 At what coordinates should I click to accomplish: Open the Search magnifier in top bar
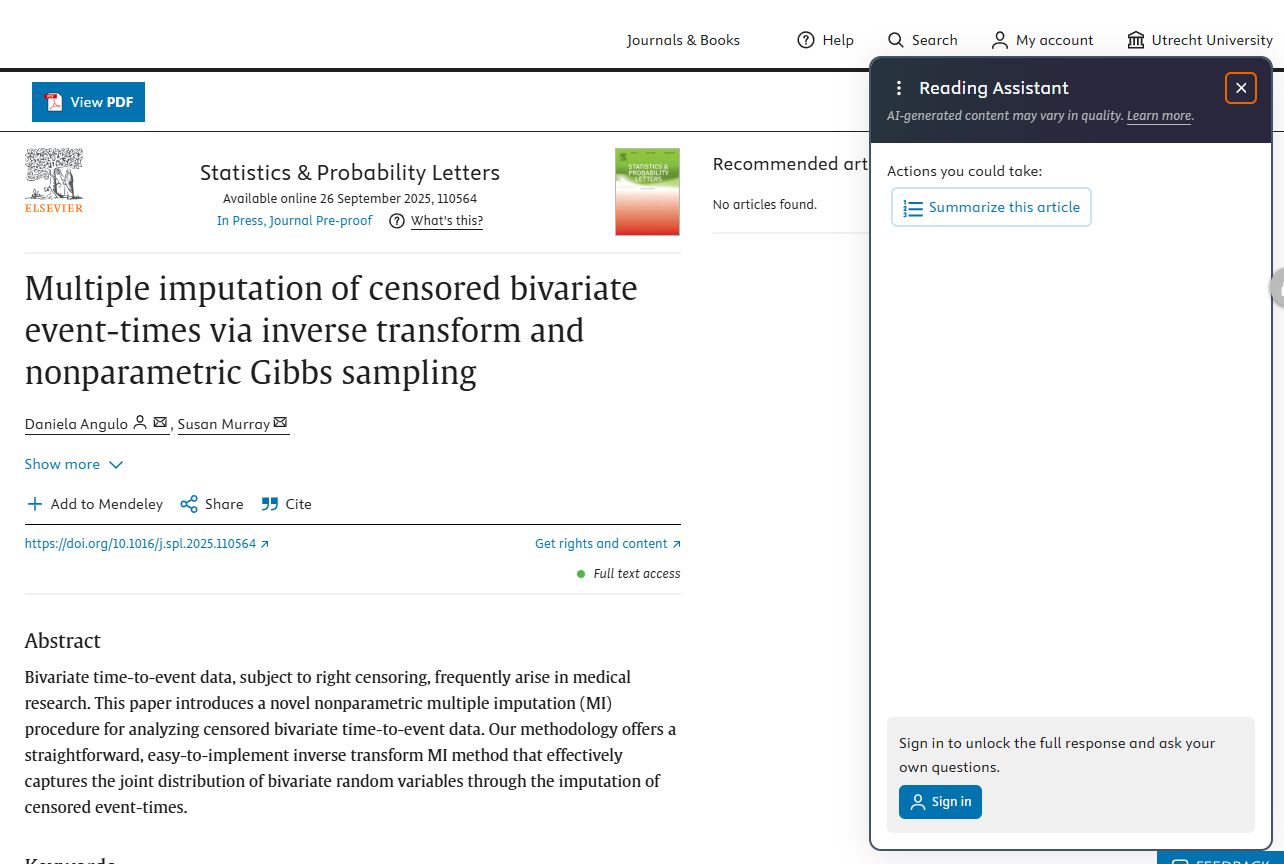[896, 40]
